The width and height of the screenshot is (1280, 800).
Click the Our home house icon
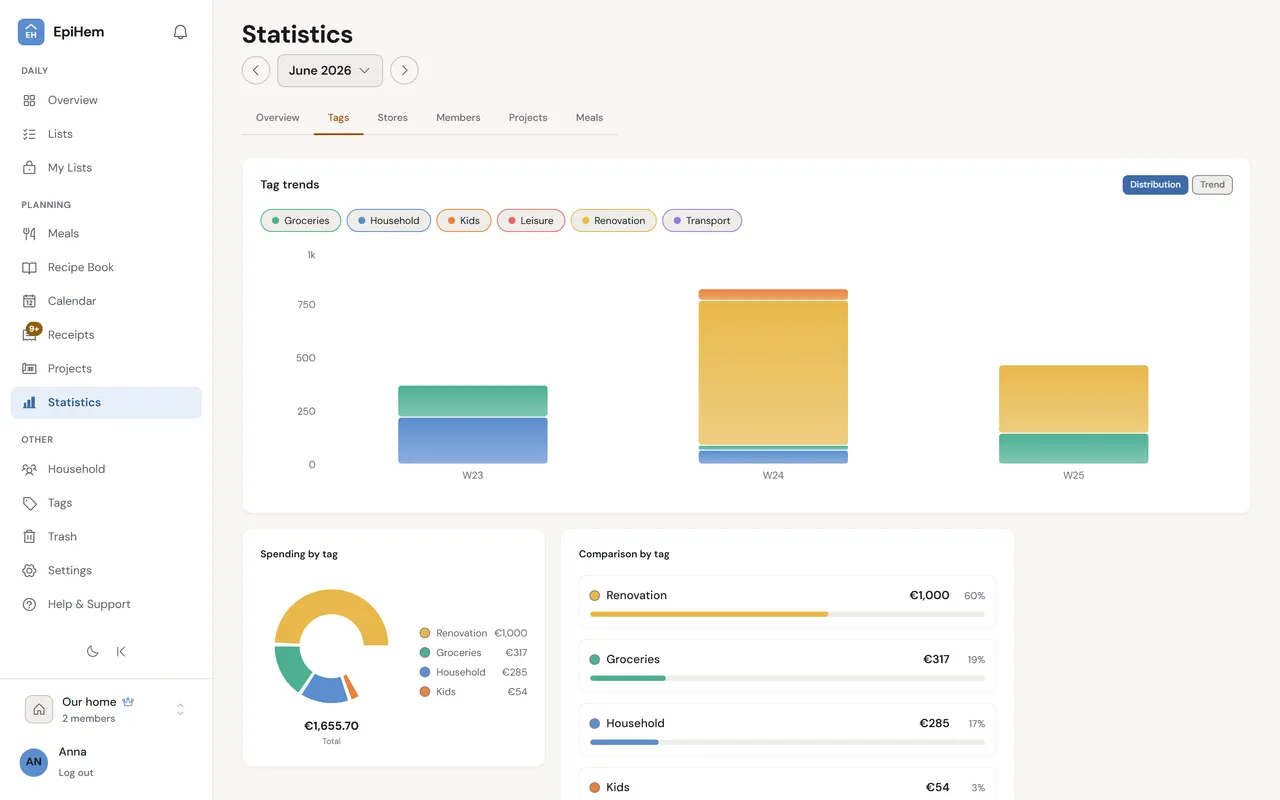pos(39,709)
